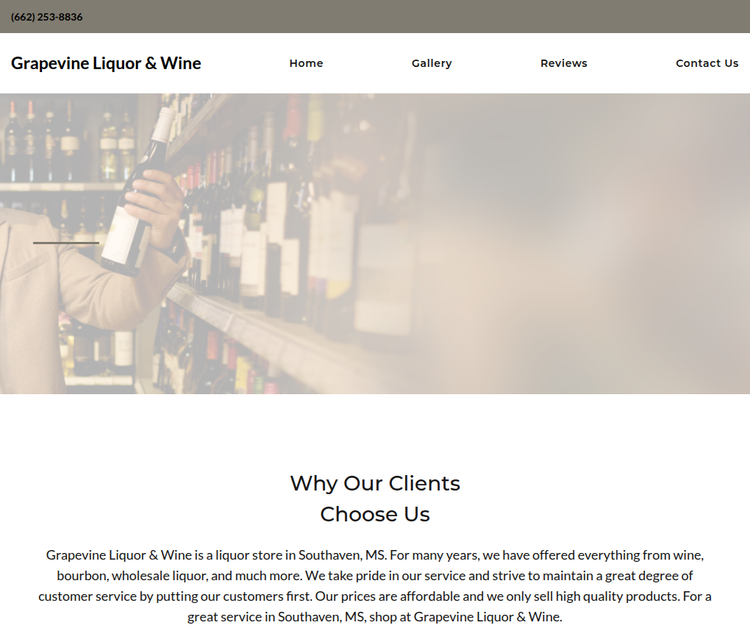
Task: Click the bottles on the top-left shelf
Action: point(67,141)
